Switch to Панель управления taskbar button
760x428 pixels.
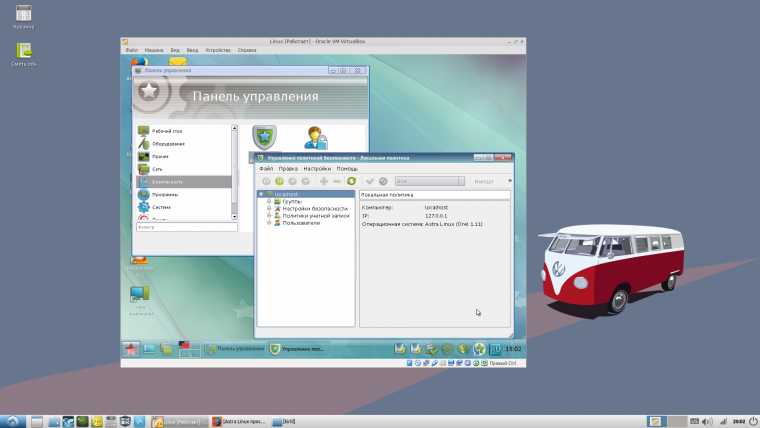click(234, 348)
